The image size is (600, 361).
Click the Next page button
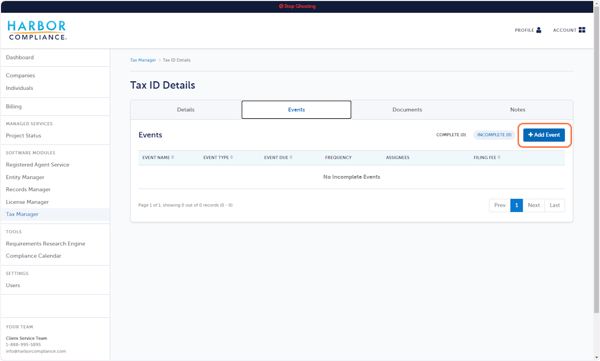pos(533,205)
